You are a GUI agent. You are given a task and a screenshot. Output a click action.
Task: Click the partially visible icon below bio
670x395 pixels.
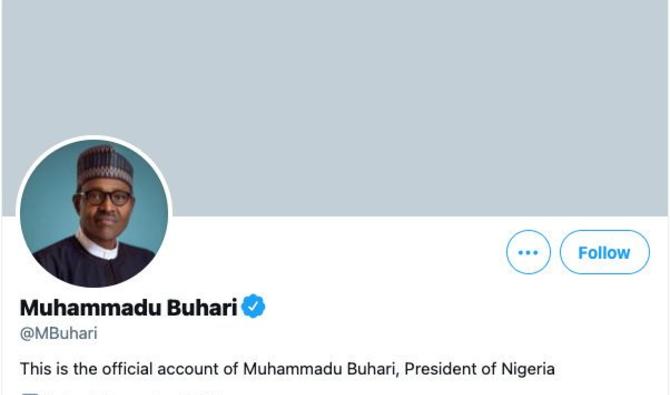pyautogui.click(x=29, y=393)
